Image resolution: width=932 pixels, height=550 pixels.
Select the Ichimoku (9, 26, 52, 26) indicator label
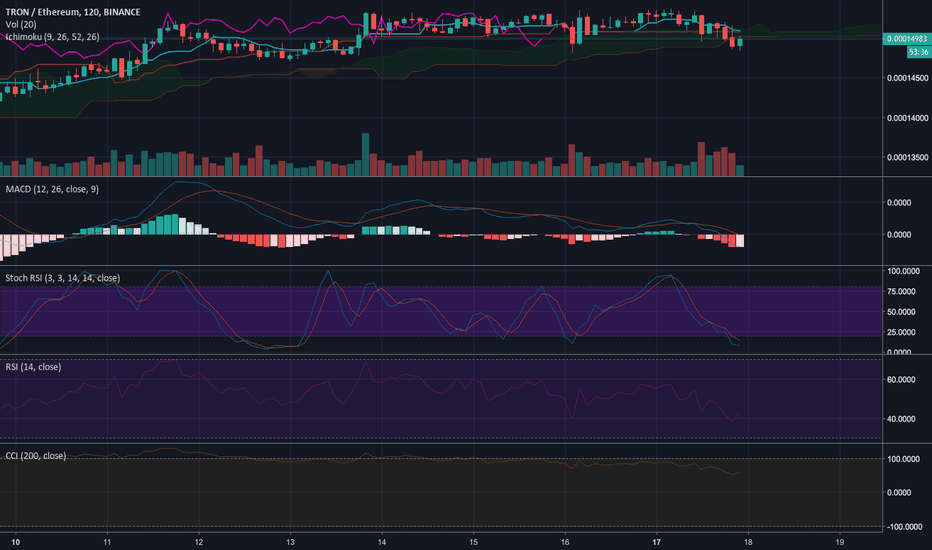click(x=52, y=37)
